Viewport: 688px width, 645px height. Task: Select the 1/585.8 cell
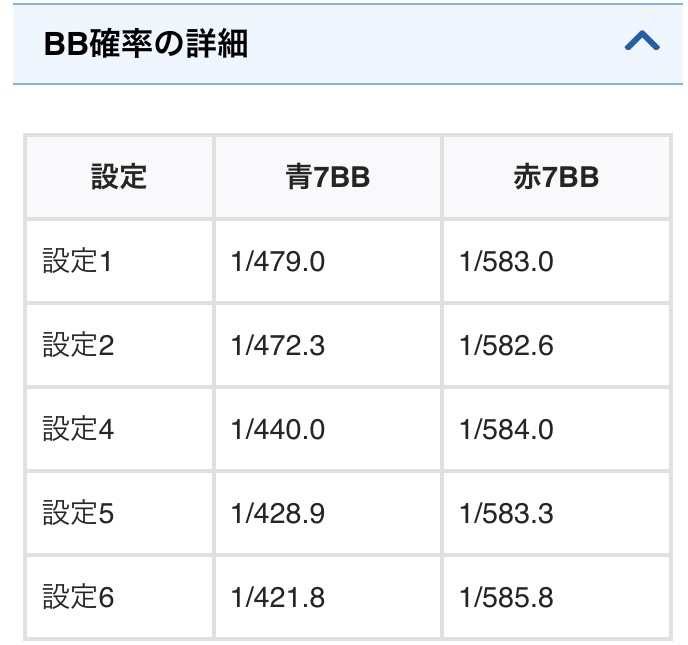point(556,597)
